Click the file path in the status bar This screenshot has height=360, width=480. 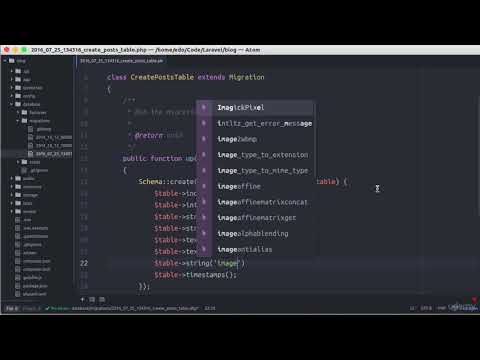(x=135, y=308)
